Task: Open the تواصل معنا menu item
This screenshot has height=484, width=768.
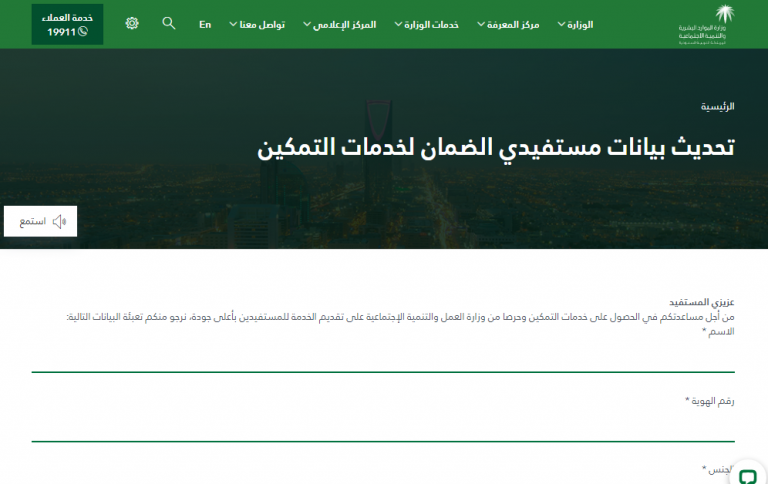Action: (262, 24)
